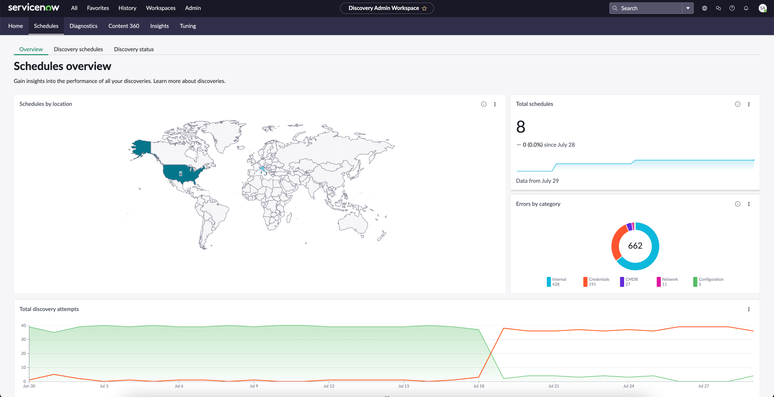Expand the search scope dropdown arrow
The image size is (774, 397).
click(x=688, y=8)
